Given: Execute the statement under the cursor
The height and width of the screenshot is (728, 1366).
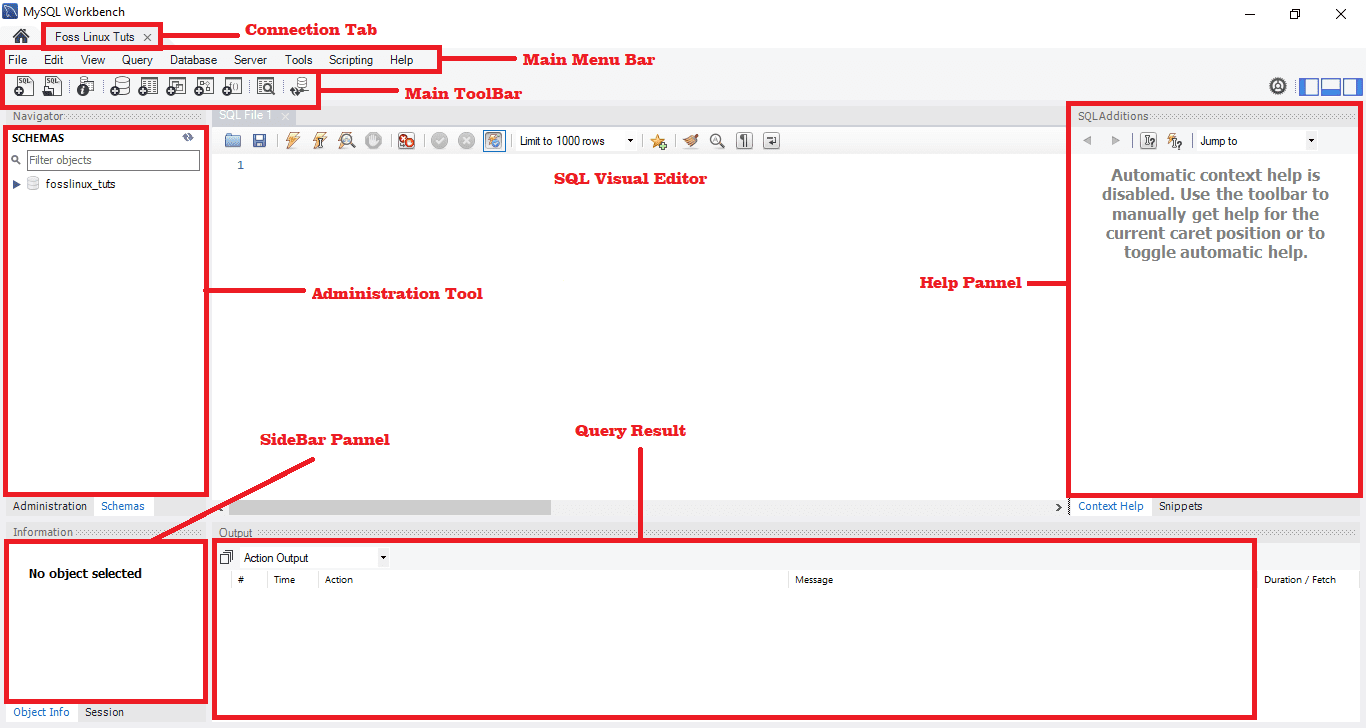Looking at the screenshot, I should click(320, 141).
